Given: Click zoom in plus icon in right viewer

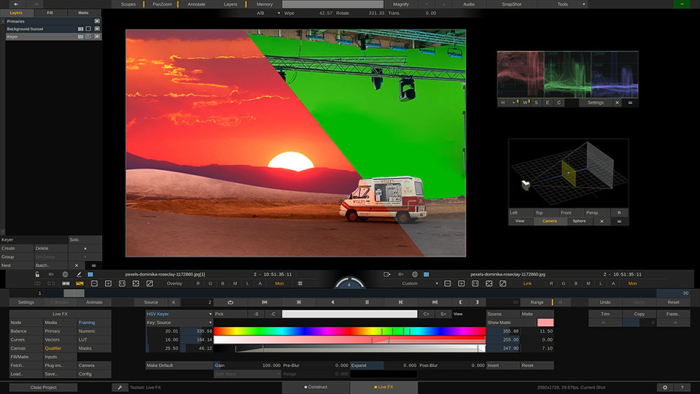Looking at the screenshot, I should click(461, 284).
